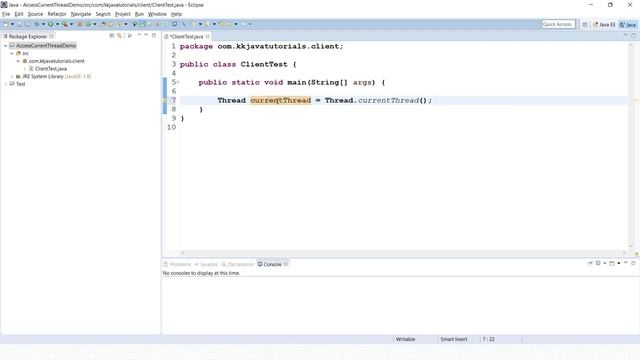The image size is (640, 360).
Task: Open the File menu
Action: point(6,14)
